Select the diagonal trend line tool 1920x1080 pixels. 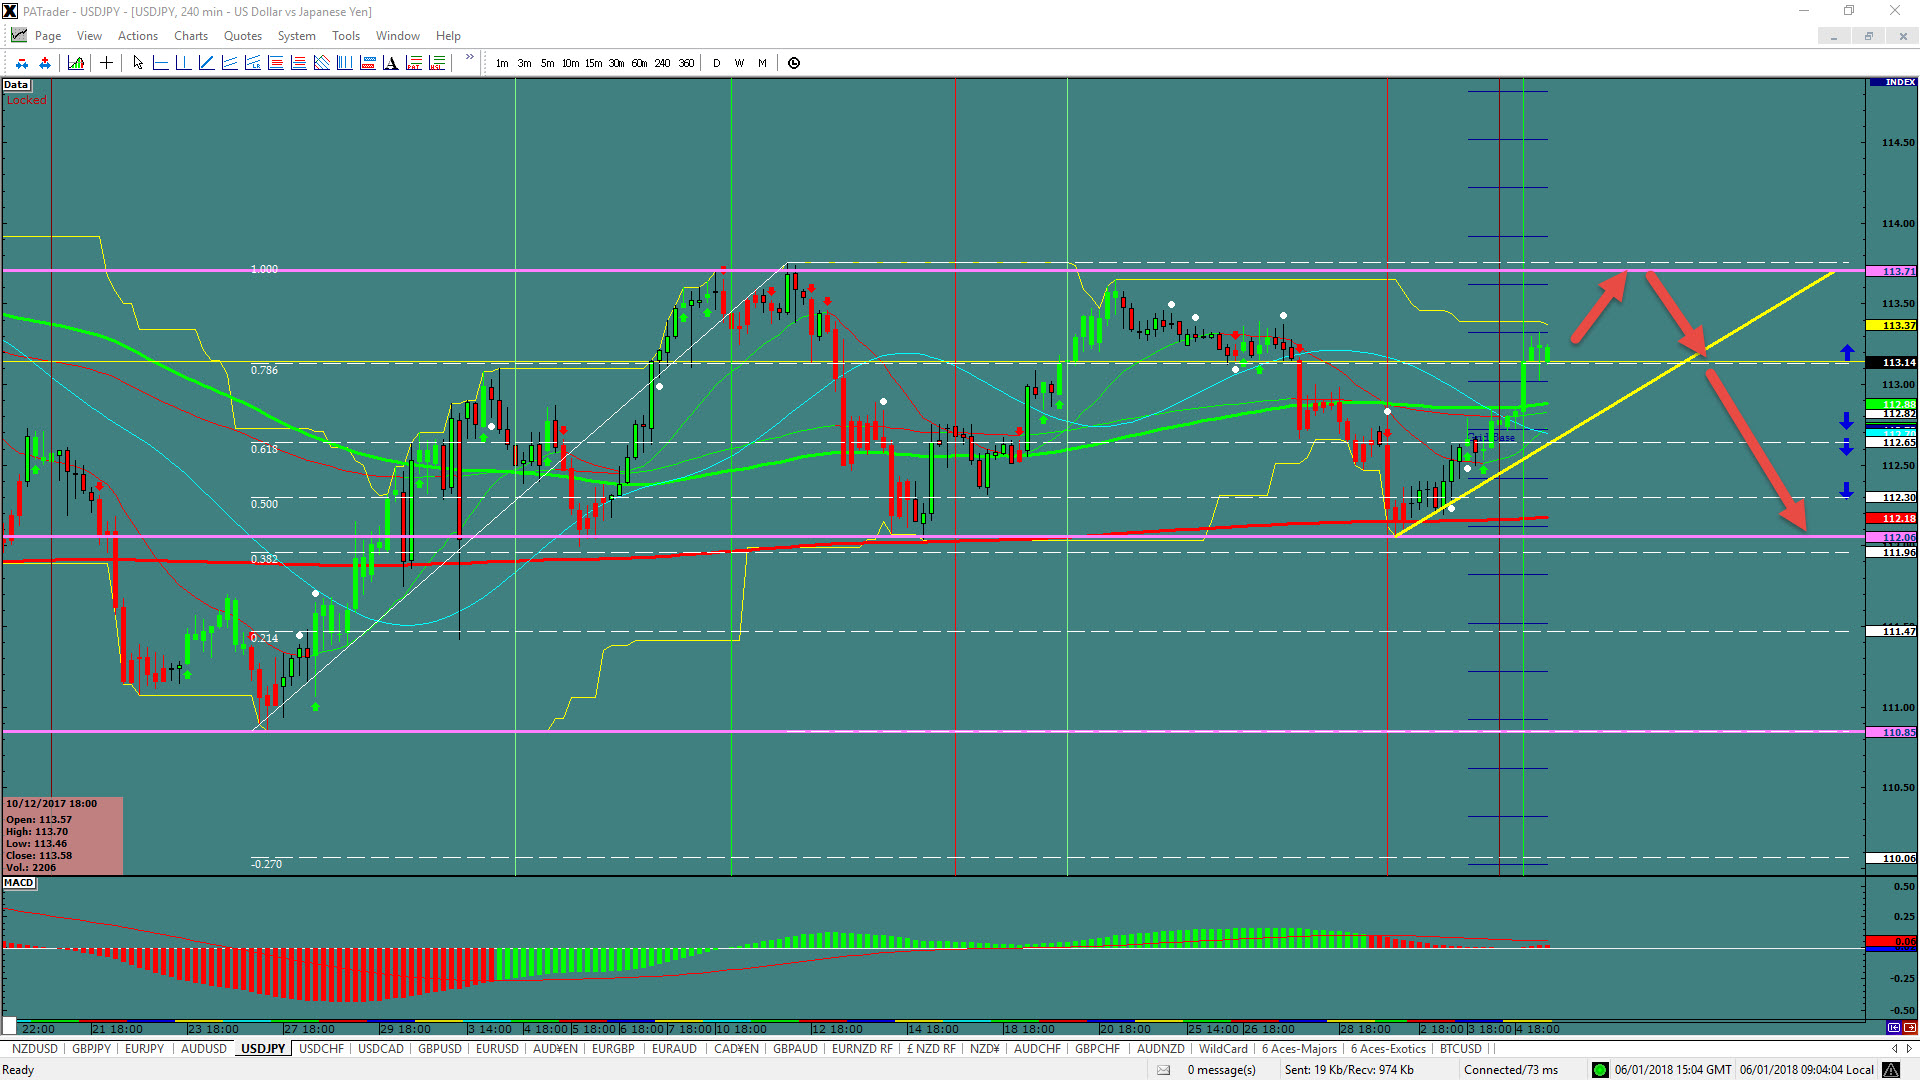[206, 63]
